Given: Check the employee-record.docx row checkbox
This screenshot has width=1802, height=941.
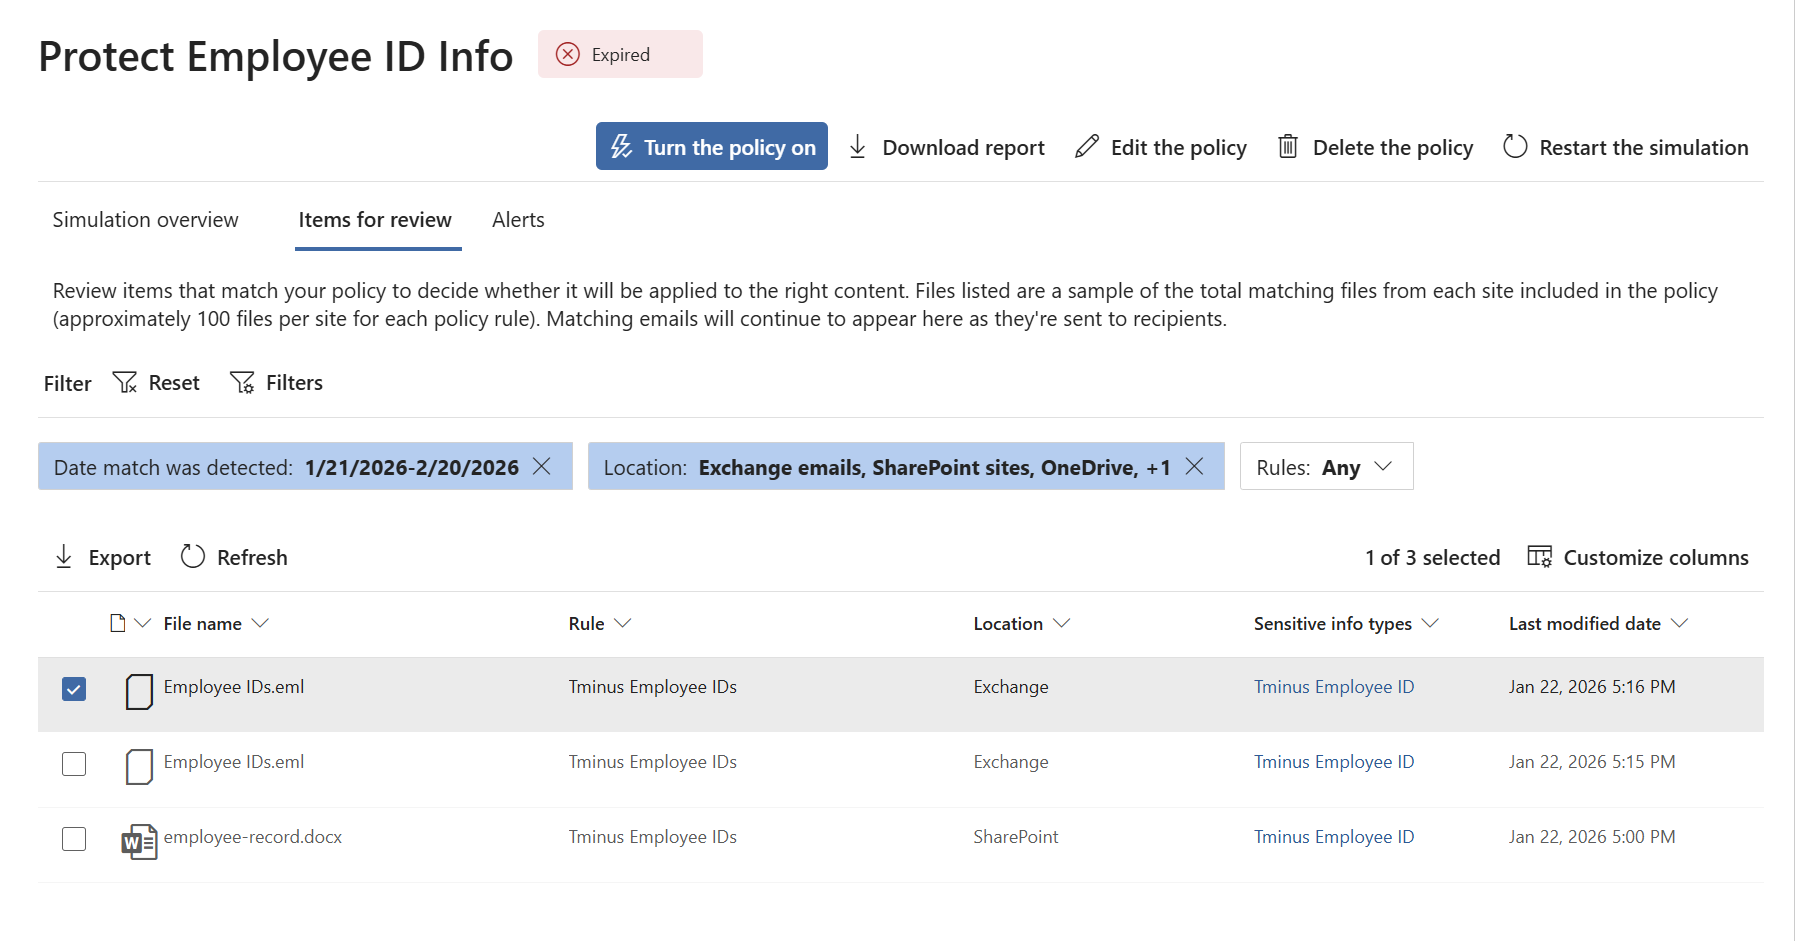Looking at the screenshot, I should (x=74, y=839).
